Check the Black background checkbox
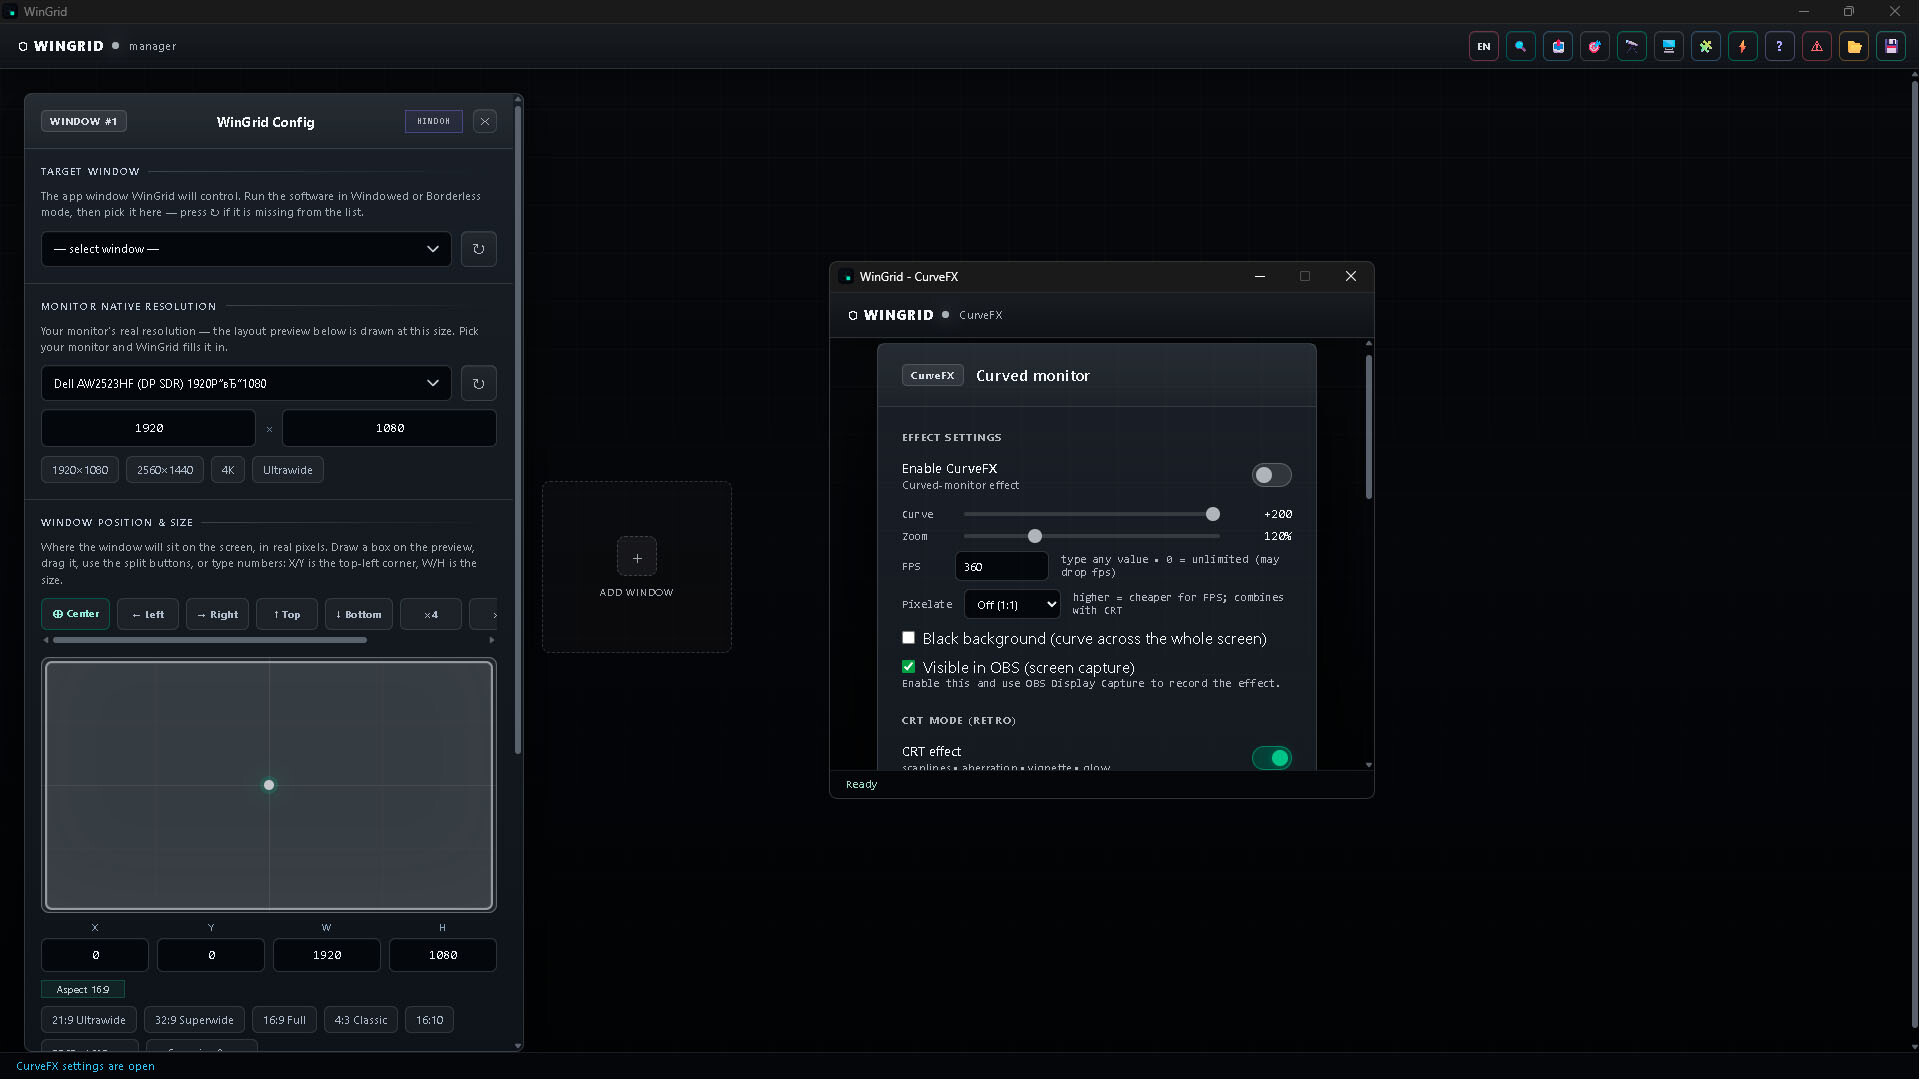1920x1080 pixels. pos(908,638)
